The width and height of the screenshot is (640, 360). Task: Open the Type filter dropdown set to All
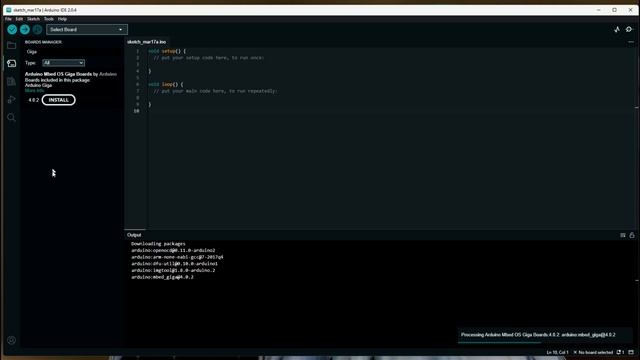pos(63,63)
